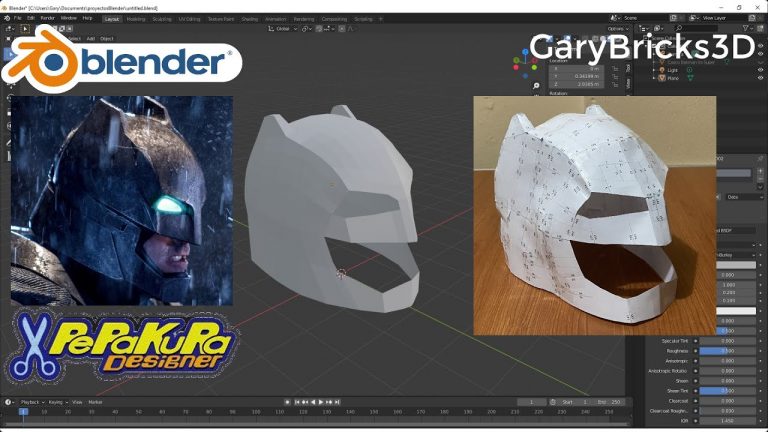Image resolution: width=768 pixels, height=432 pixels.
Task: Open the Window menu
Action: (69, 18)
